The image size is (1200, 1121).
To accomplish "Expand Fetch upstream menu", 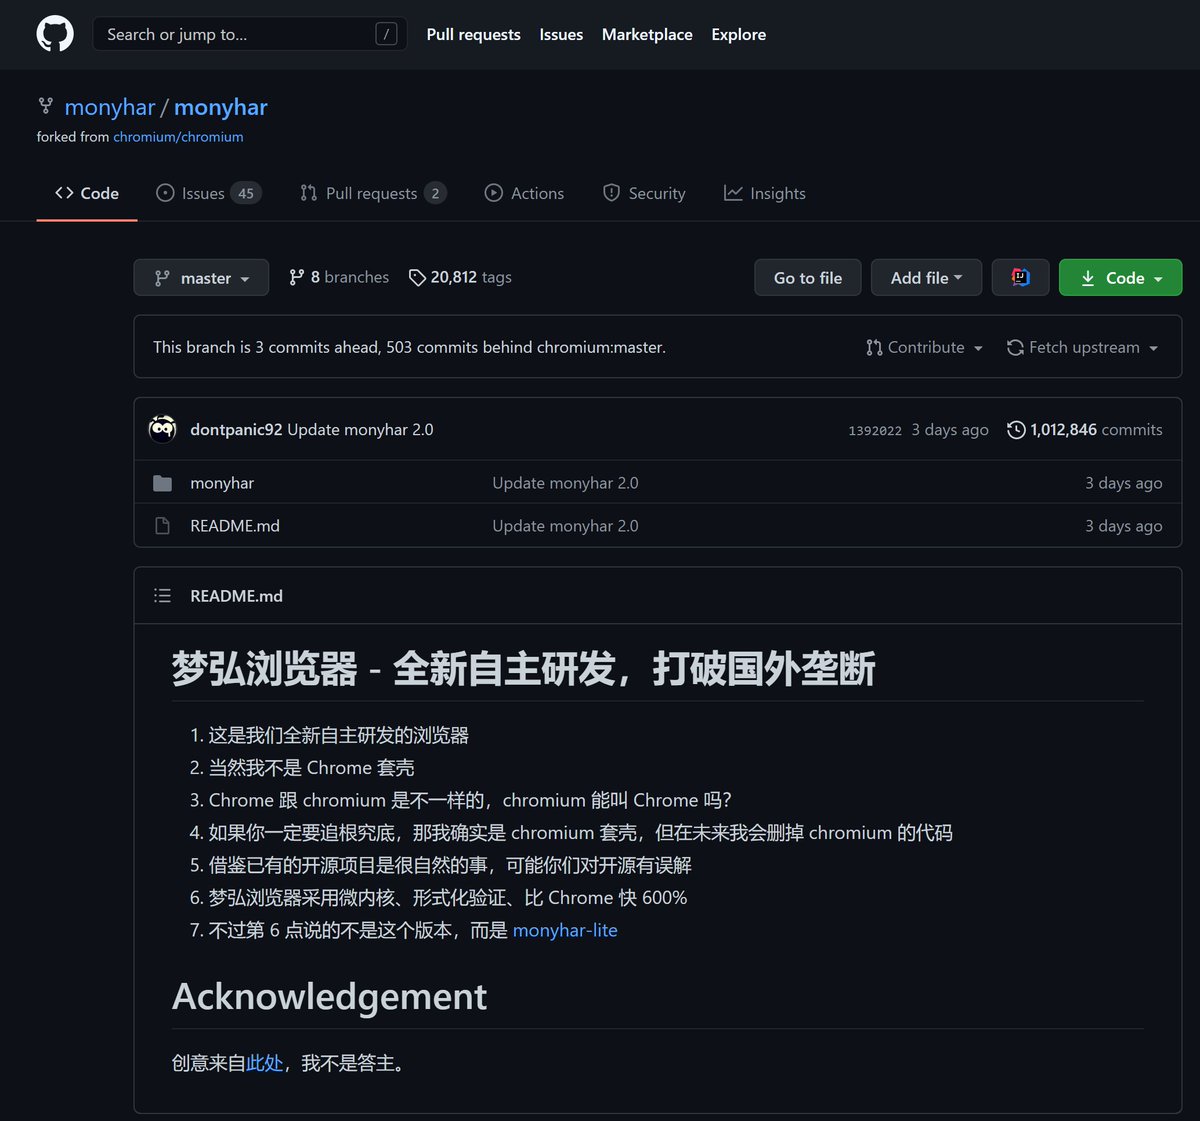I will click(1082, 347).
